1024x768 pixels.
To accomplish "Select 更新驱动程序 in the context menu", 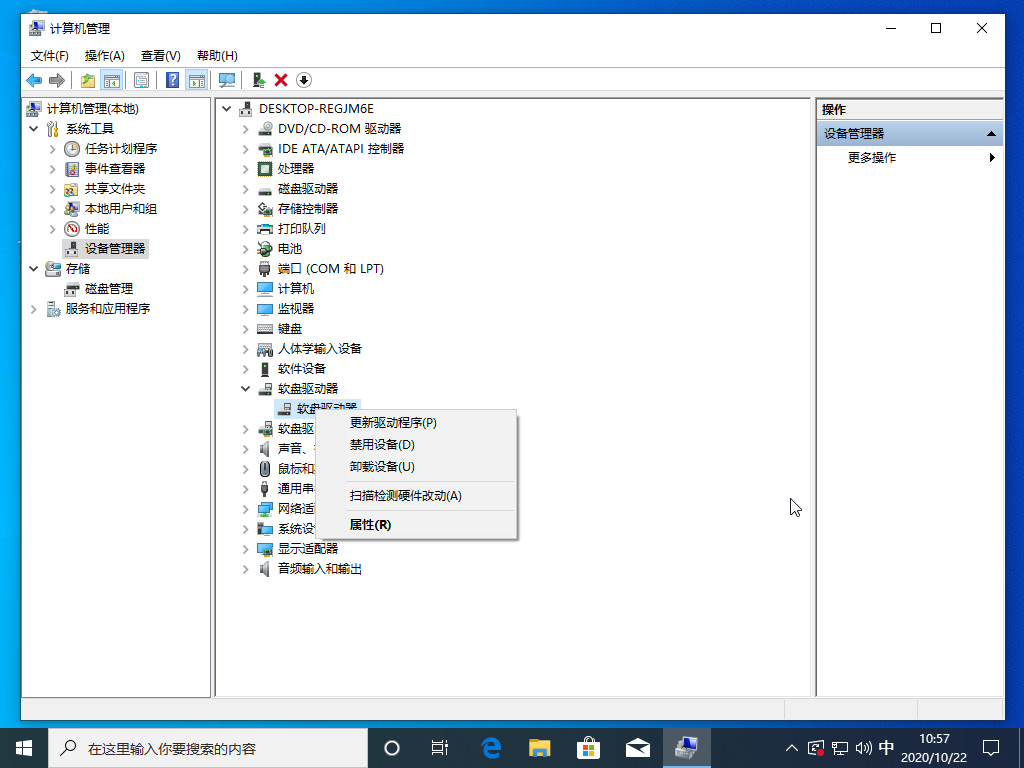I will [x=395, y=422].
